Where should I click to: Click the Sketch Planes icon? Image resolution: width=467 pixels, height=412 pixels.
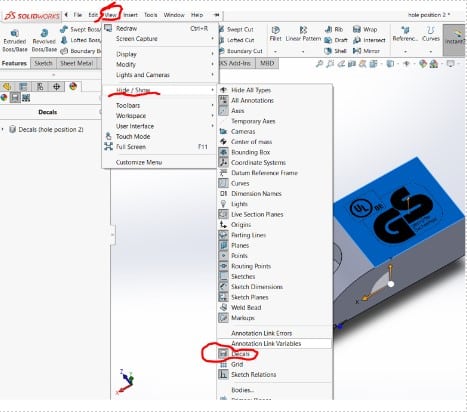pos(223,297)
